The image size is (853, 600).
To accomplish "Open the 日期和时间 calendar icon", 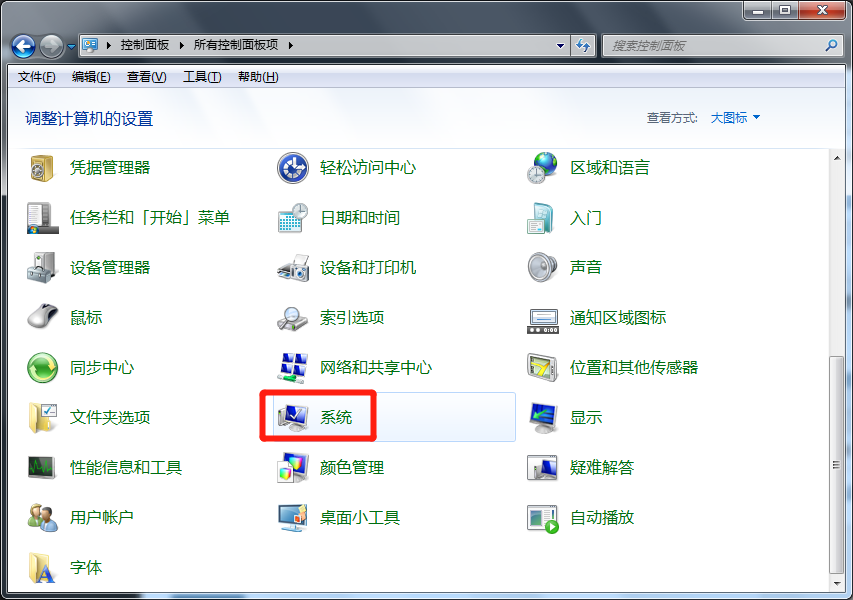I will click(293, 218).
